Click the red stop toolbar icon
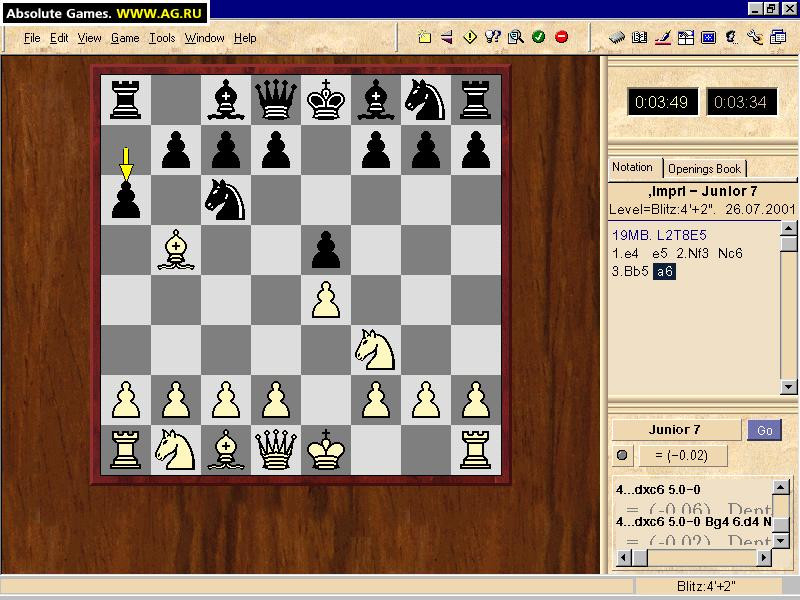Screen dimensions: 800x600 [x=563, y=37]
